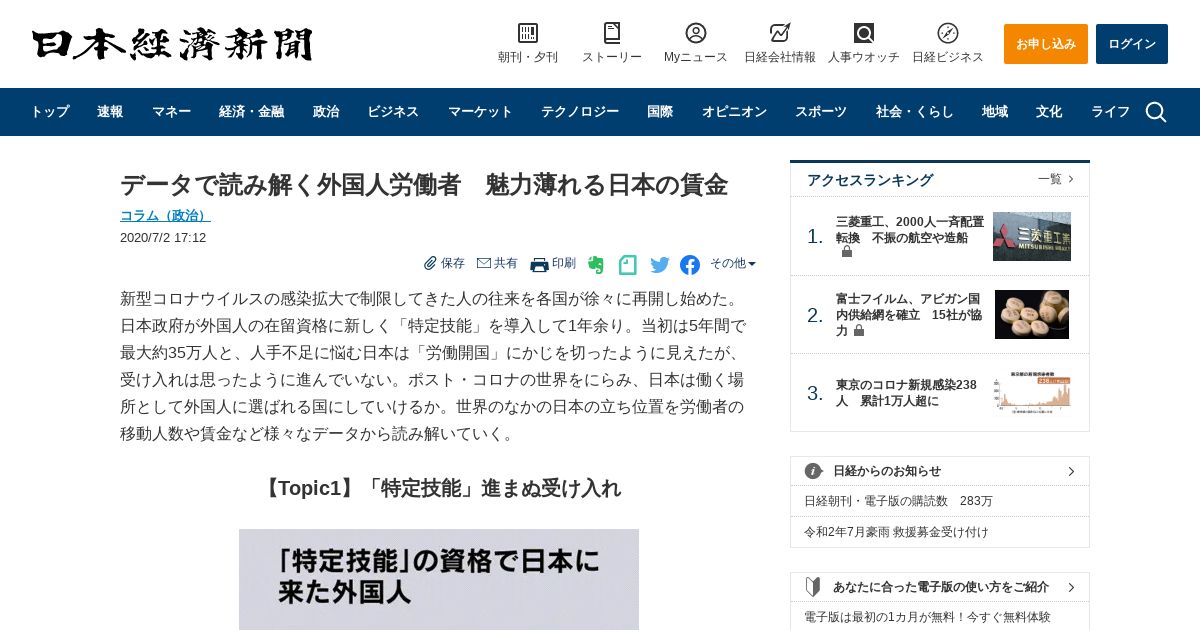This screenshot has height=630, width=1200.
Task: Go to the スポーツ navigation tab
Action: click(x=821, y=112)
